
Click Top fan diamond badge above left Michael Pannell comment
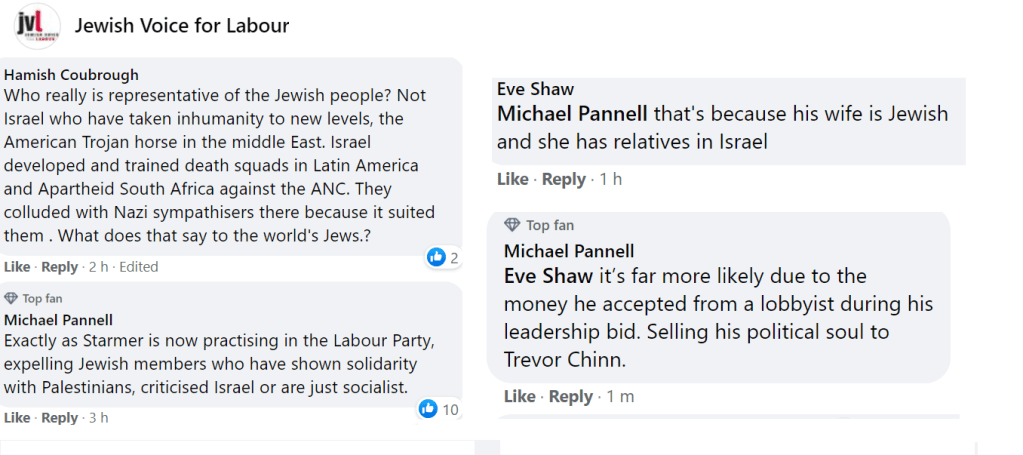[x=11, y=299]
